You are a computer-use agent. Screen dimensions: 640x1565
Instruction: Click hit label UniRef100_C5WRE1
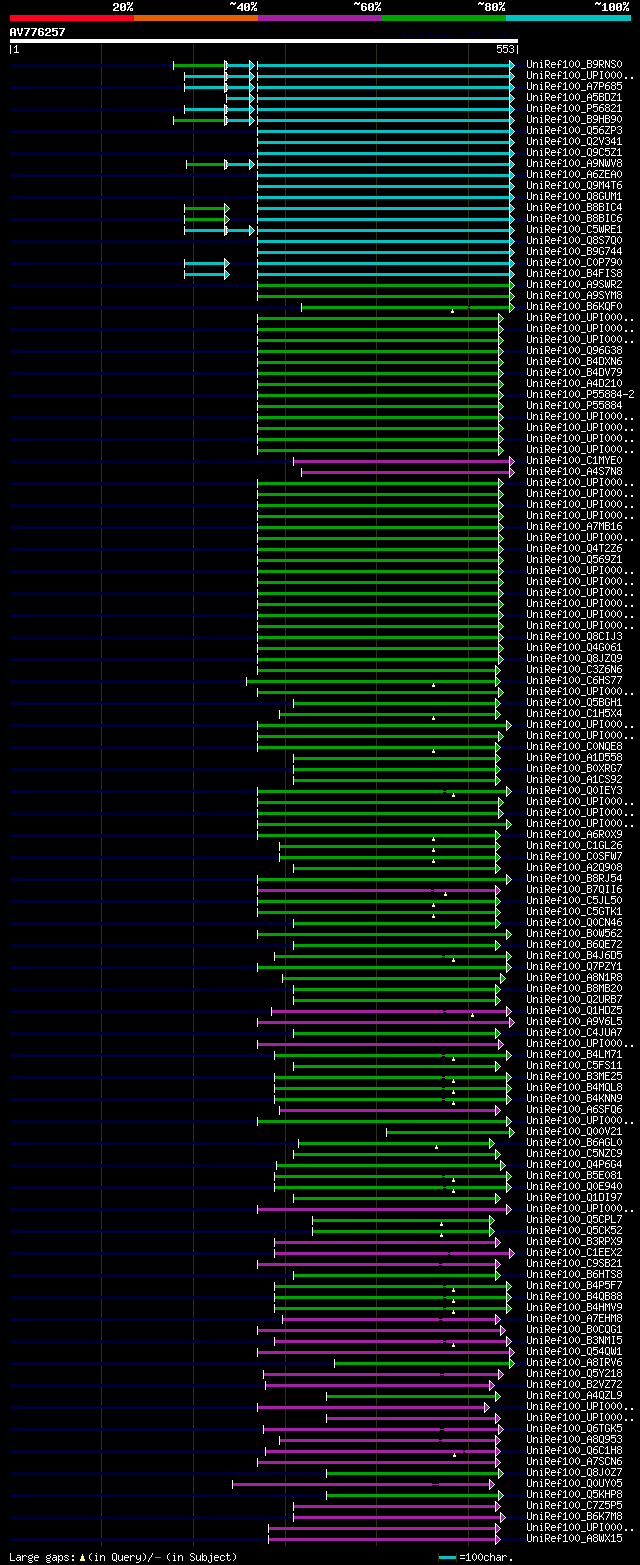click(x=574, y=230)
